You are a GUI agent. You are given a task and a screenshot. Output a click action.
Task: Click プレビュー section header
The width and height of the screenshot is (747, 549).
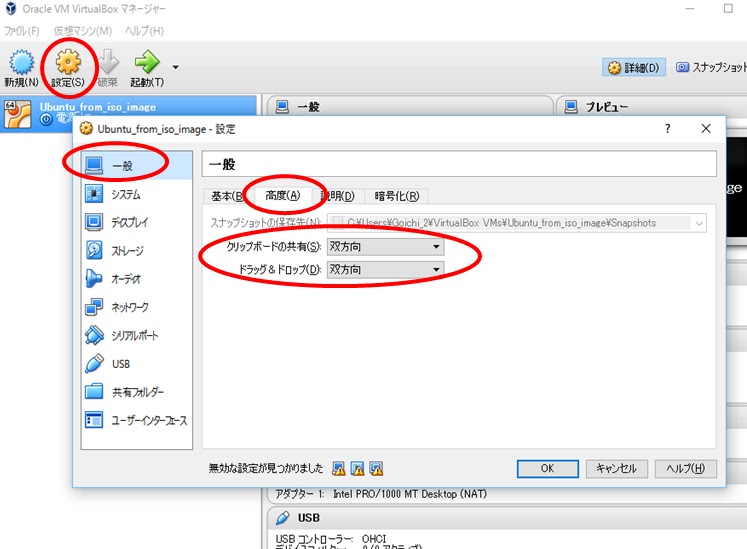(652, 106)
